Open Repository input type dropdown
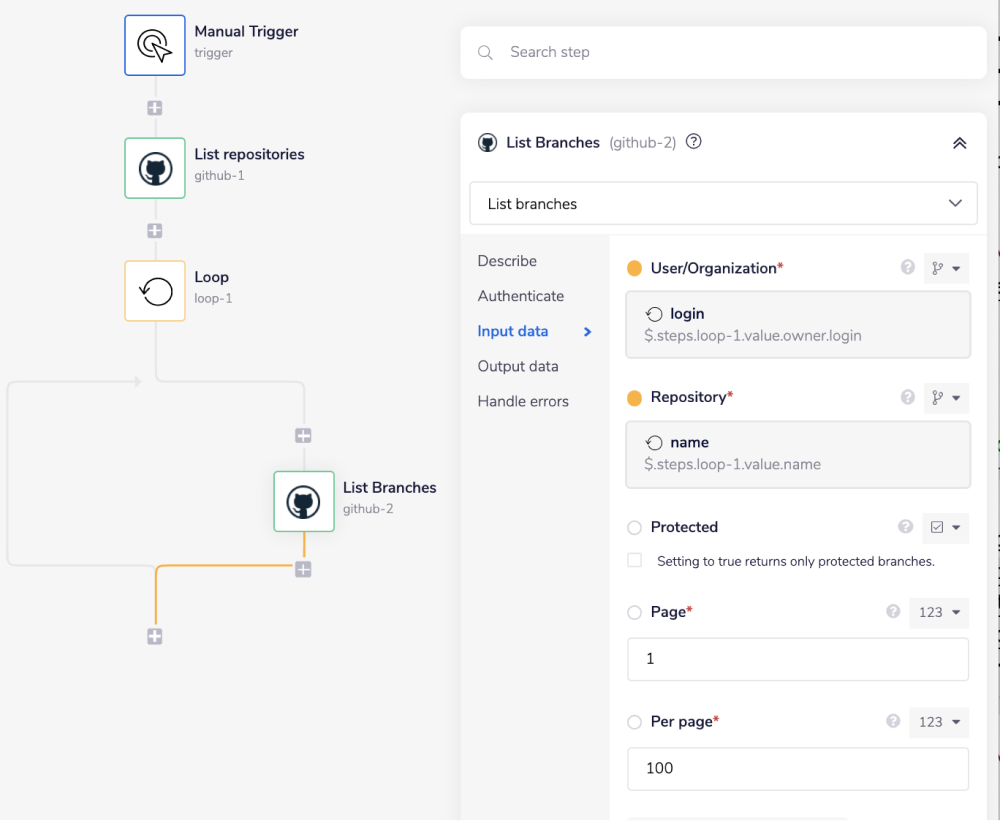The height and width of the screenshot is (821, 1000). [x=945, y=398]
